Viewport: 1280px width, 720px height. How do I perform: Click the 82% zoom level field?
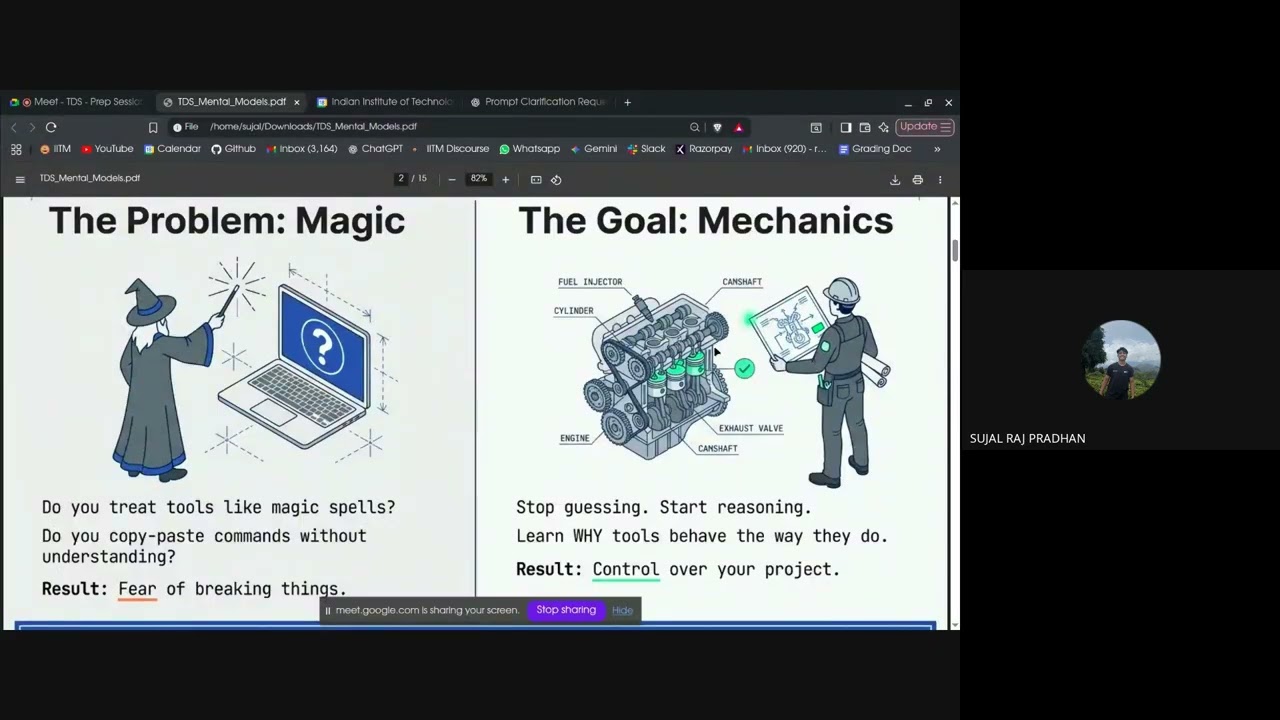click(479, 179)
